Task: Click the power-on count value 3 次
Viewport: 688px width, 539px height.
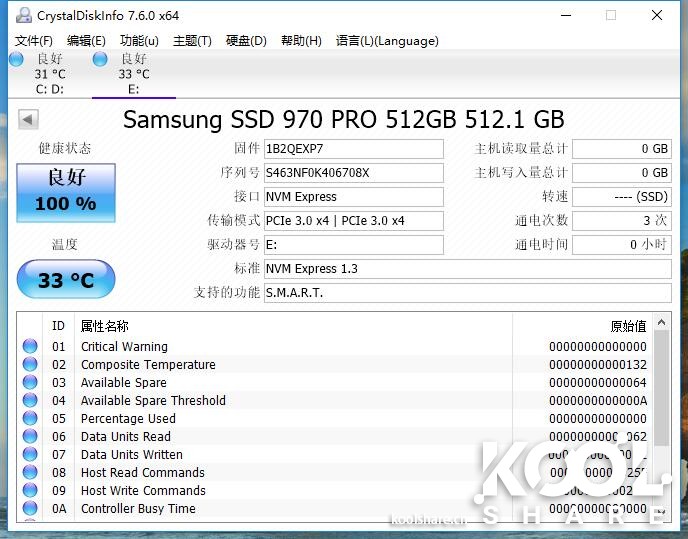Action: [622, 221]
